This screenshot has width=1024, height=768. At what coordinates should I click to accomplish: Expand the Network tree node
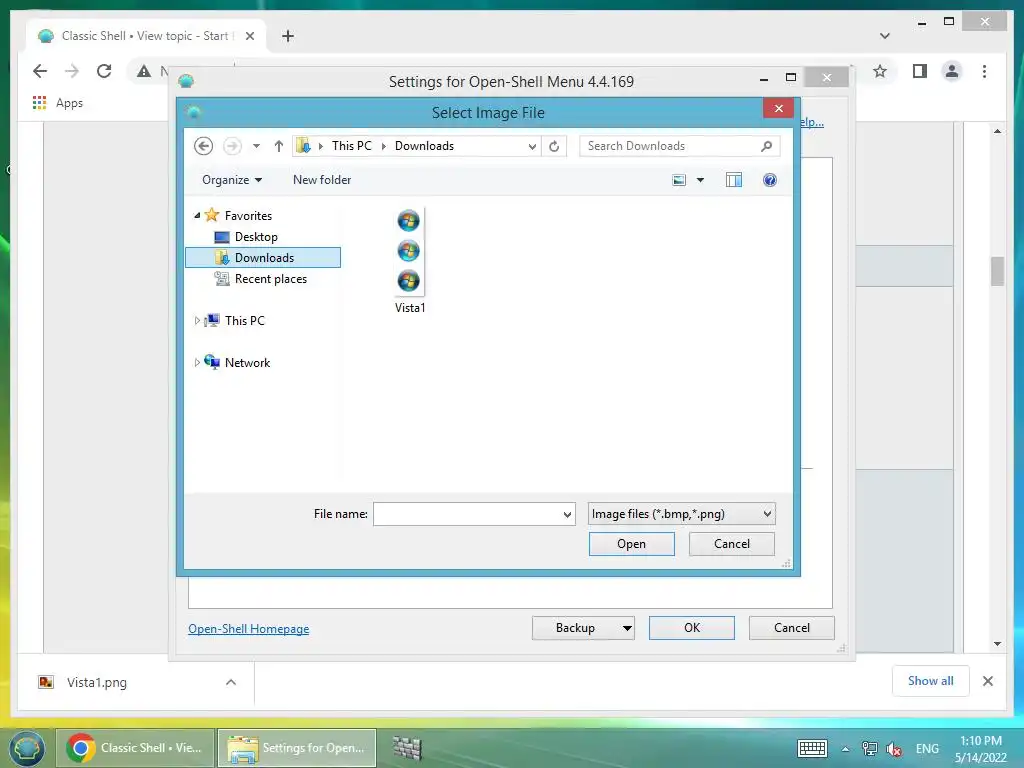pos(197,362)
